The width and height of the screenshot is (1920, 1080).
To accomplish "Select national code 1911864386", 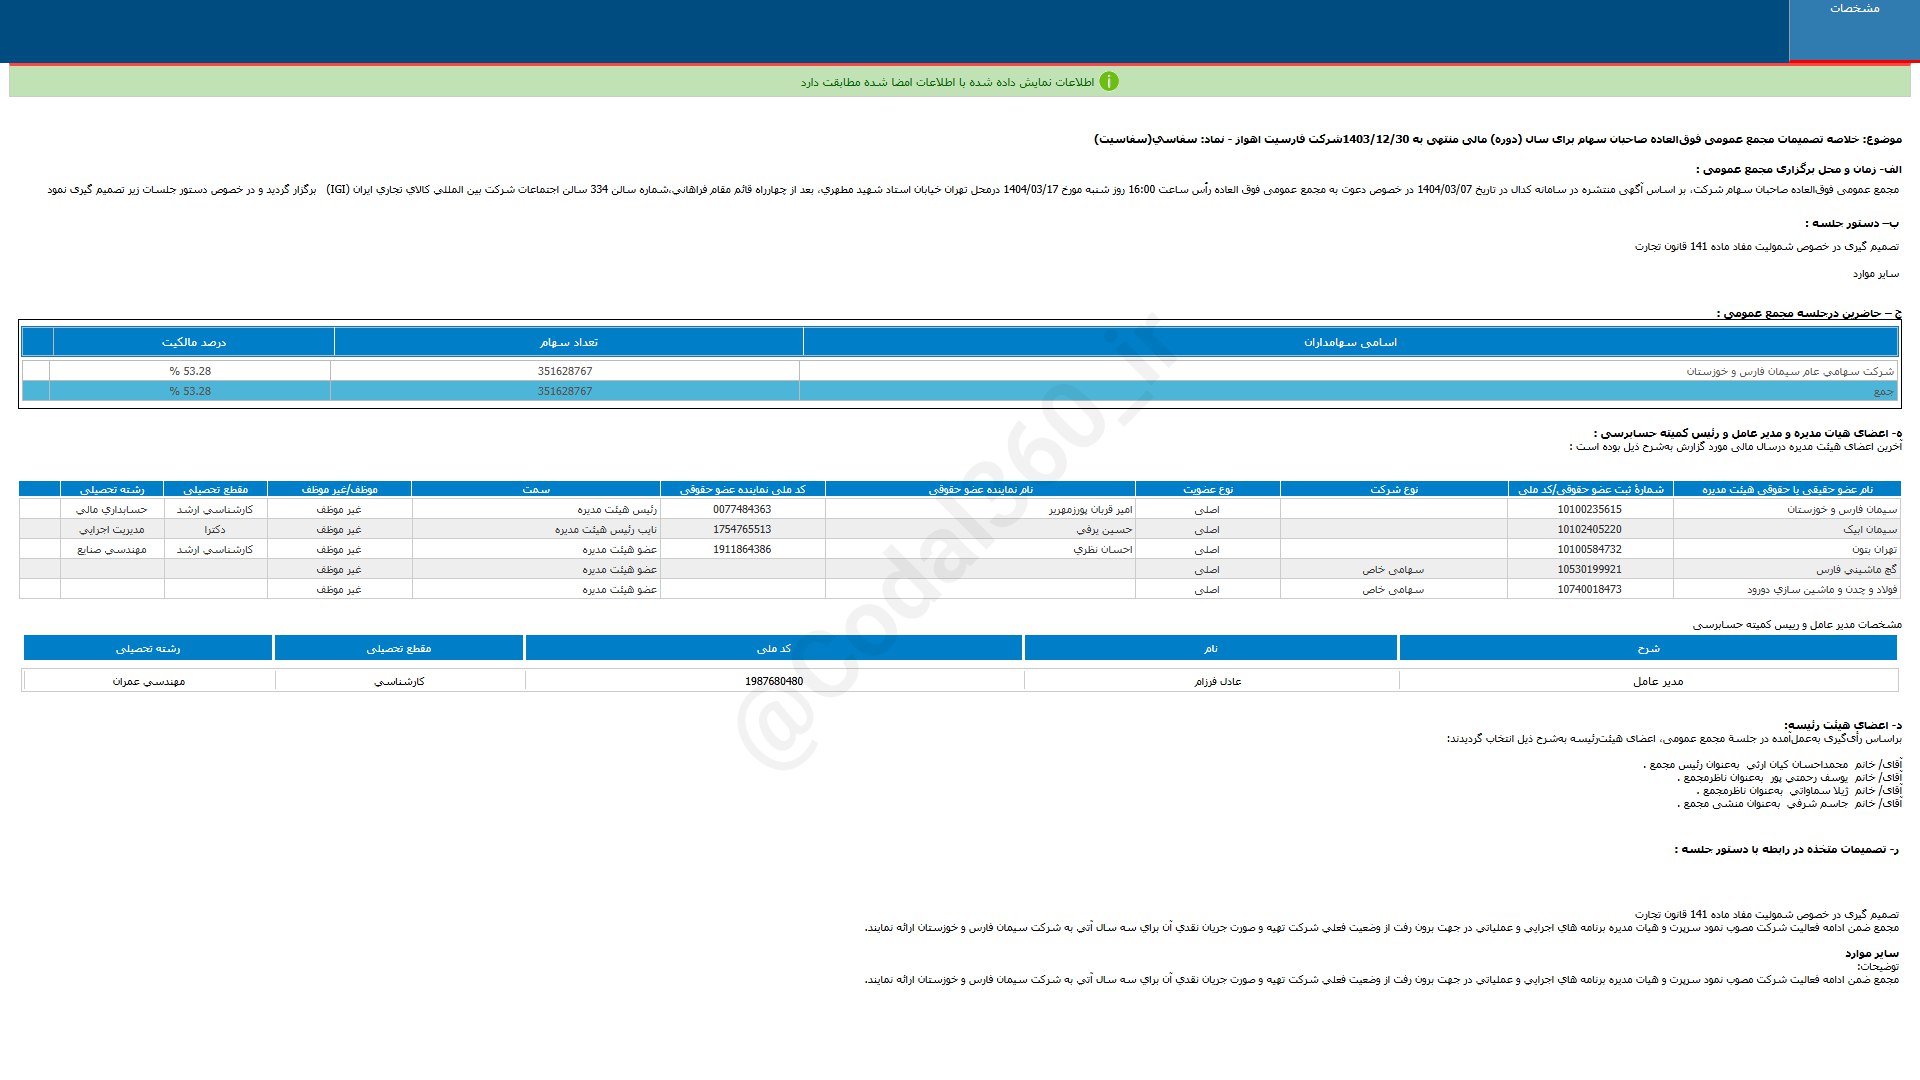I will coord(742,549).
